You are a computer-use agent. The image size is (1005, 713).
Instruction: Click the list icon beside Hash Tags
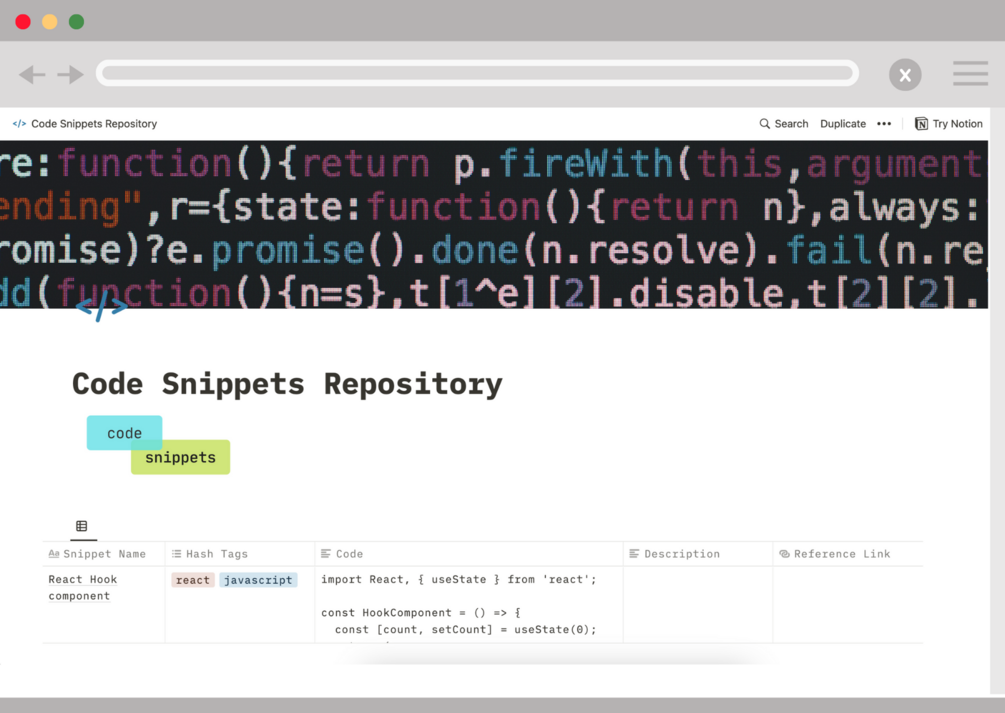(176, 554)
